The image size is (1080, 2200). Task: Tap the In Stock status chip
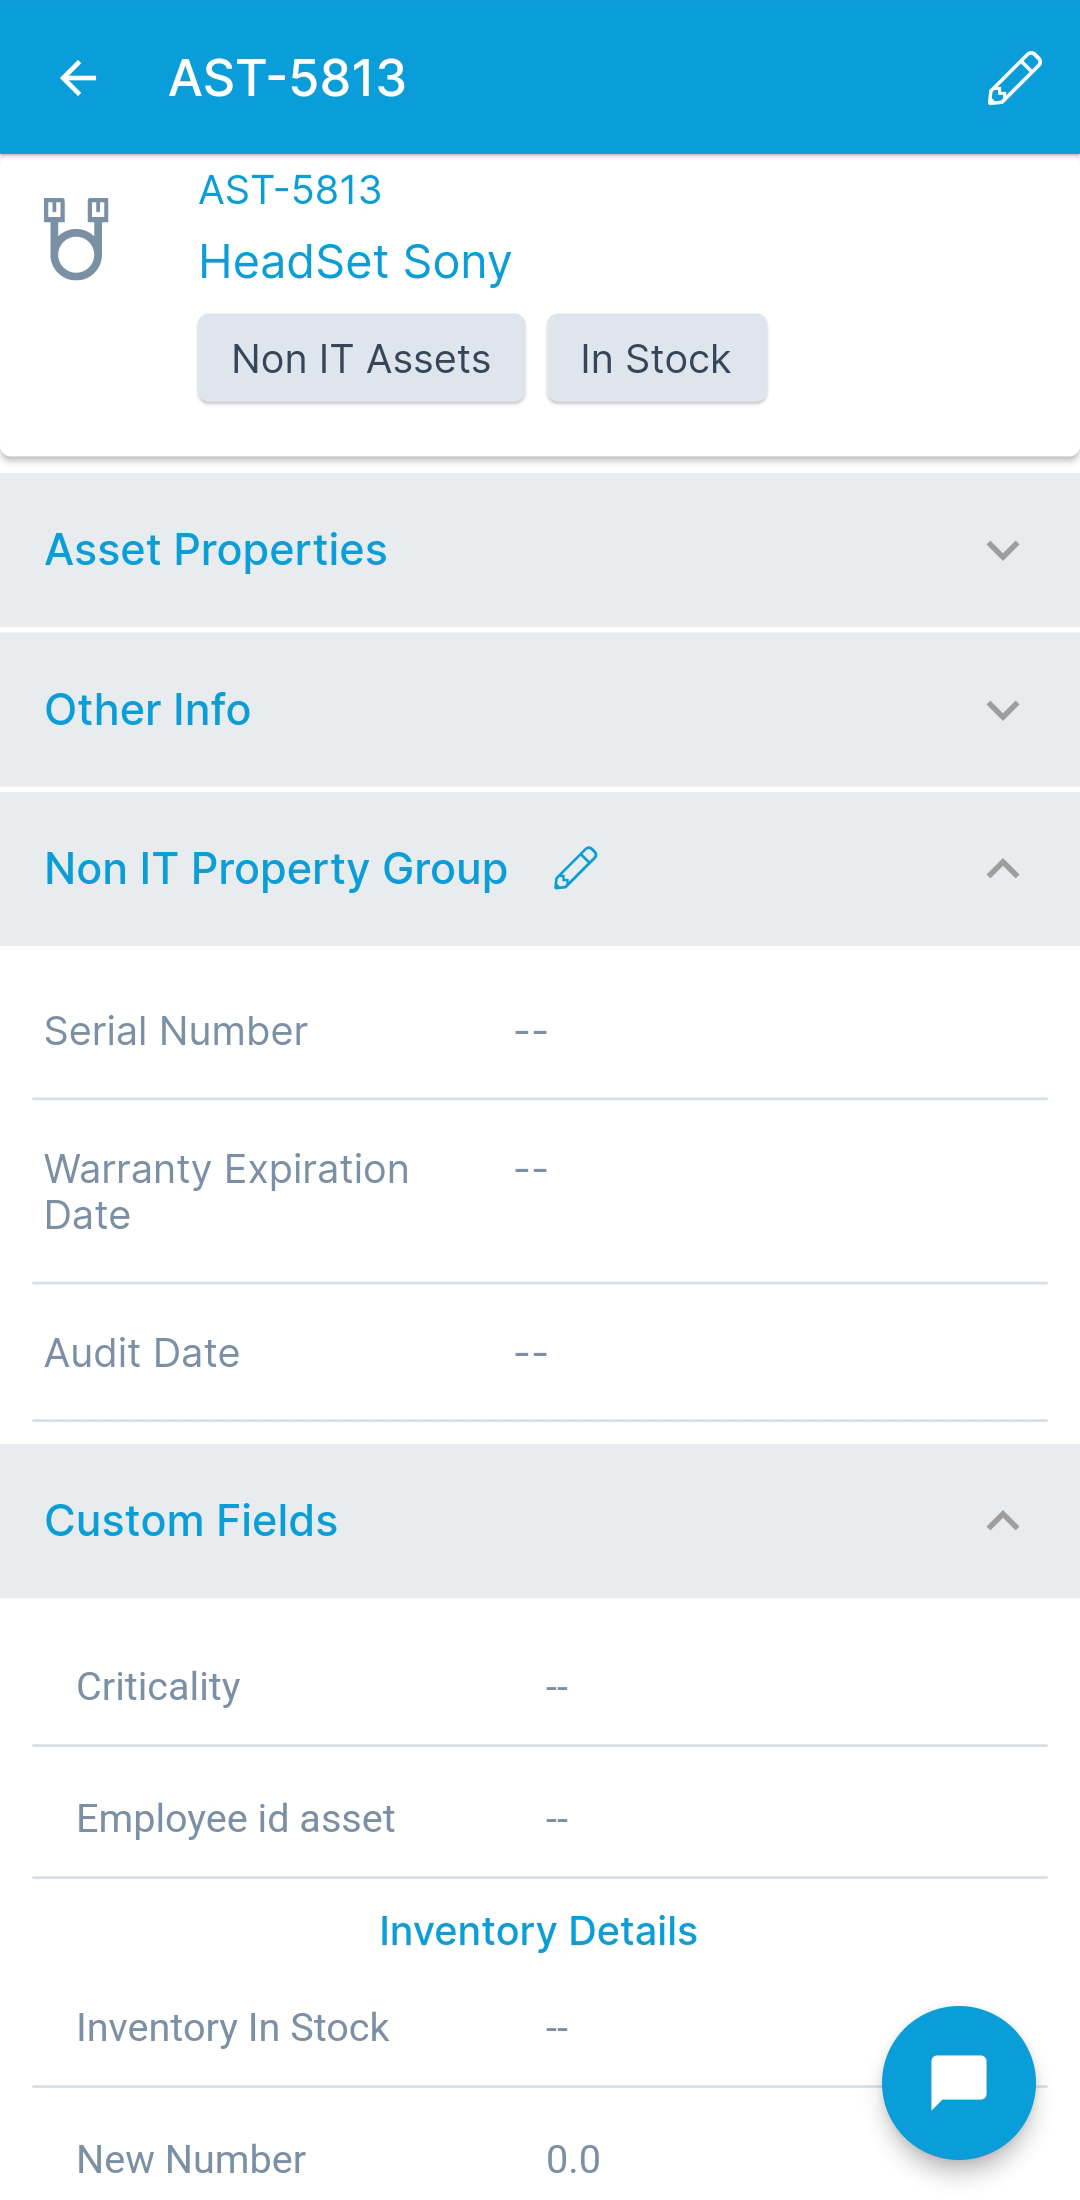point(656,358)
